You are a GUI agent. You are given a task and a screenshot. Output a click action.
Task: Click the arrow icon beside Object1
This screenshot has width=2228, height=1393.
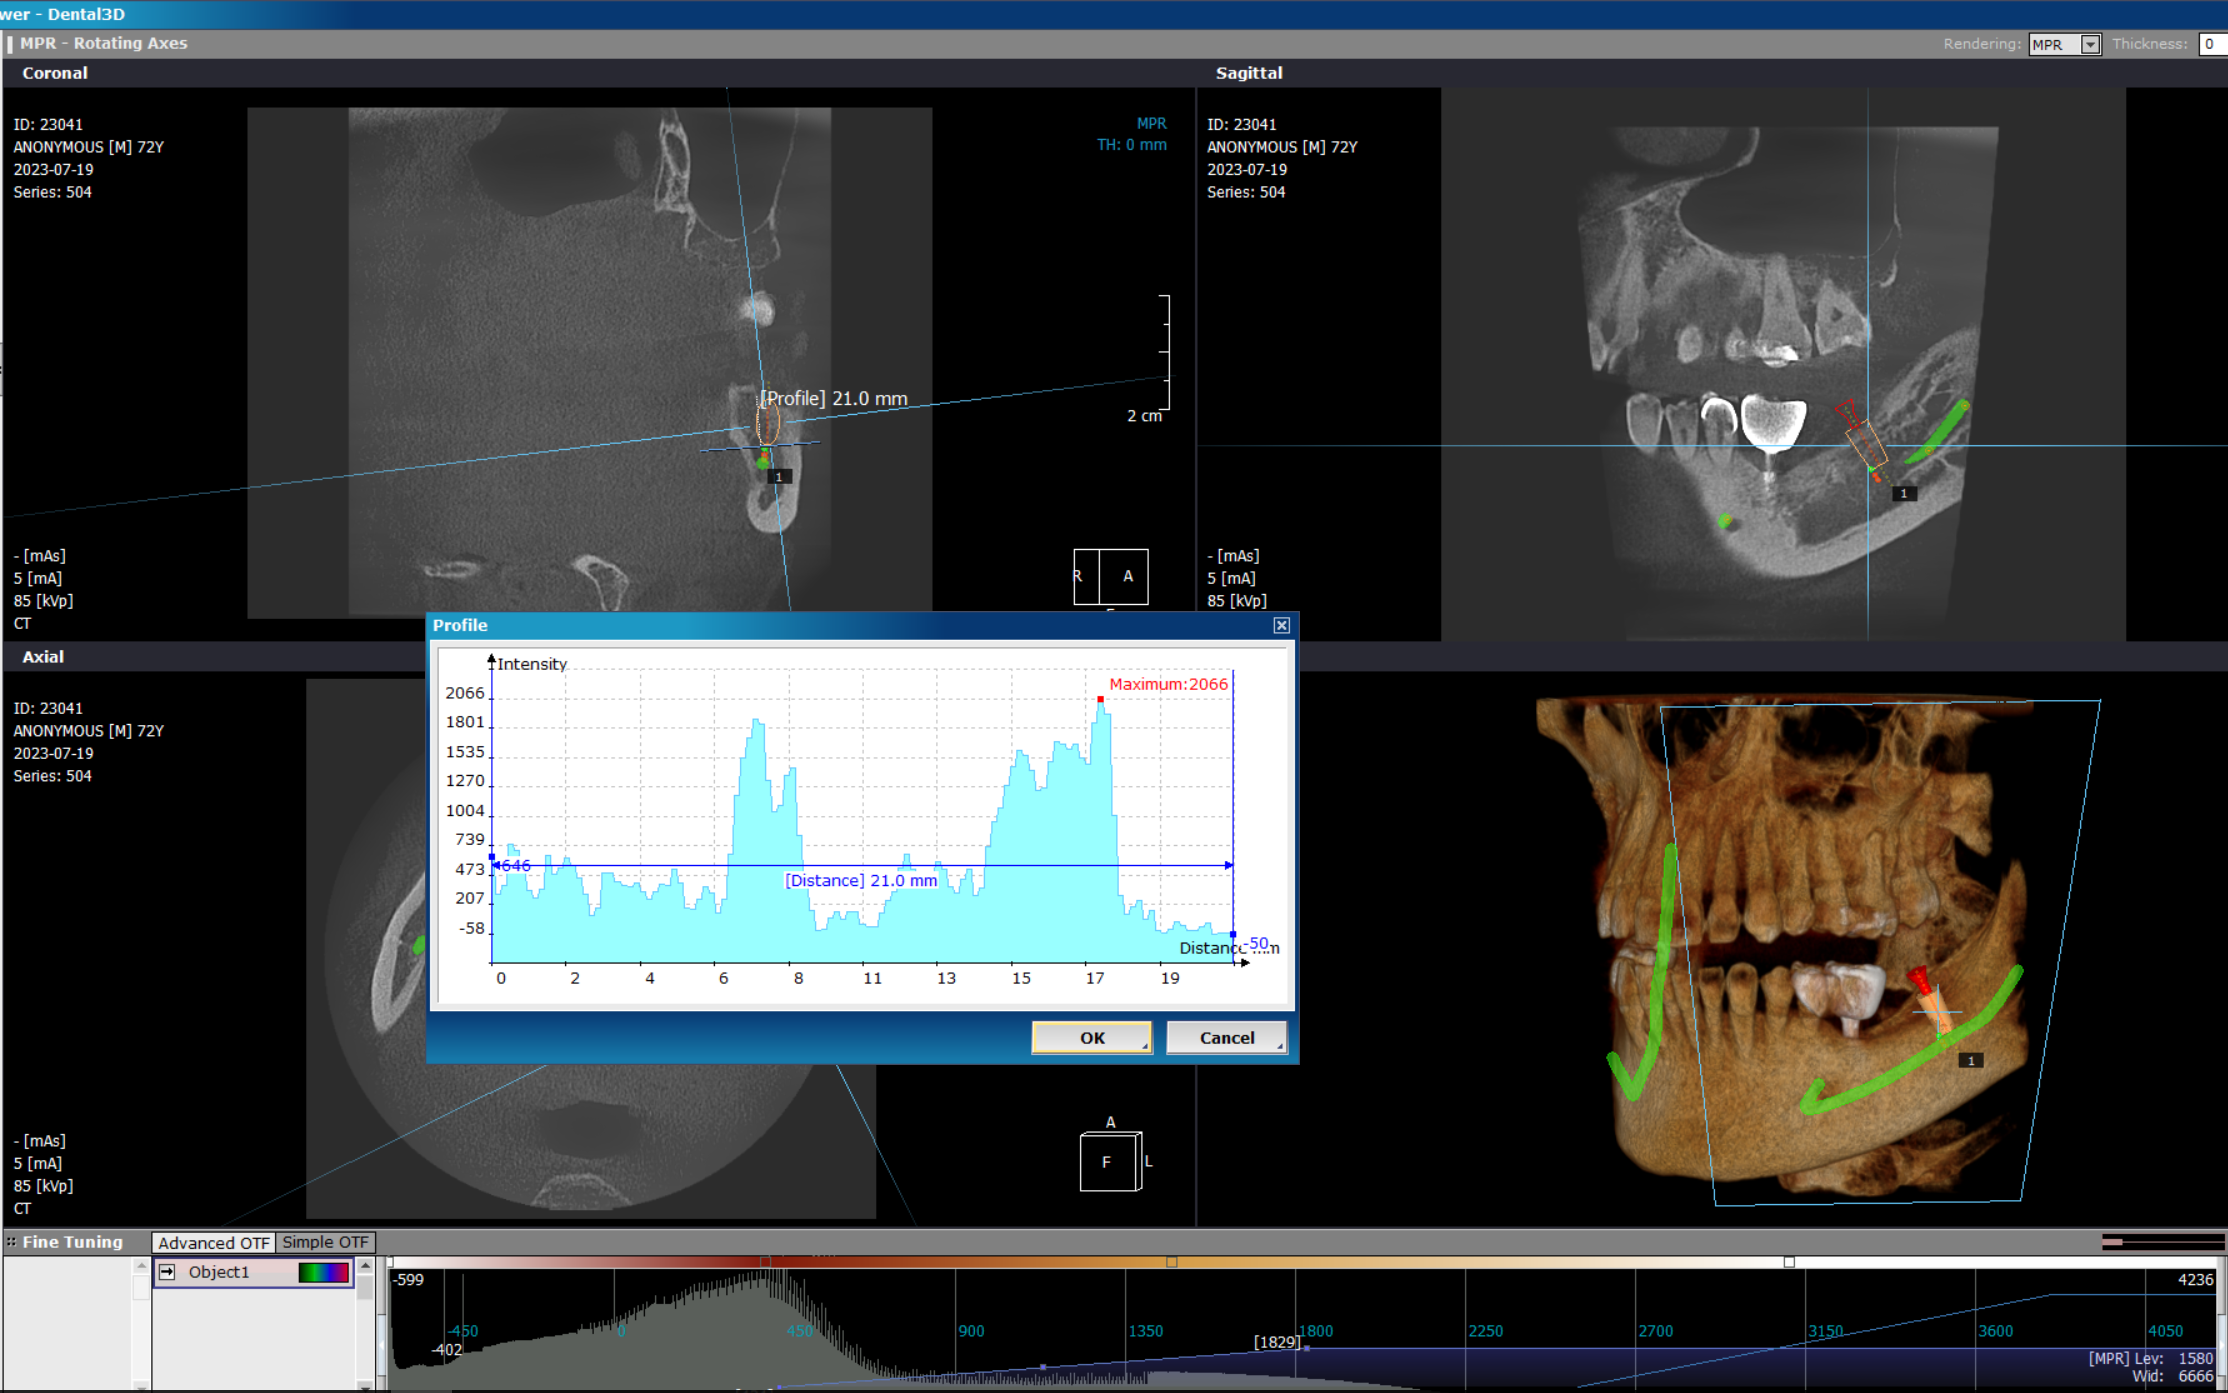click(167, 1272)
